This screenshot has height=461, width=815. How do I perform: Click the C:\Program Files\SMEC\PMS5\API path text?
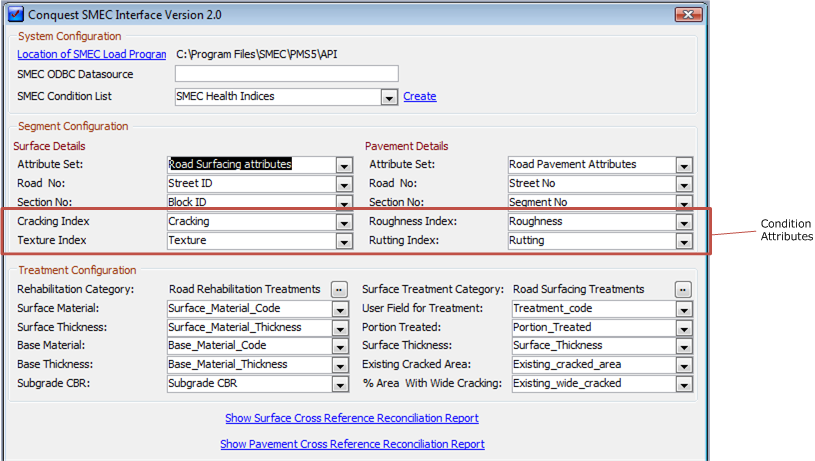[257, 54]
